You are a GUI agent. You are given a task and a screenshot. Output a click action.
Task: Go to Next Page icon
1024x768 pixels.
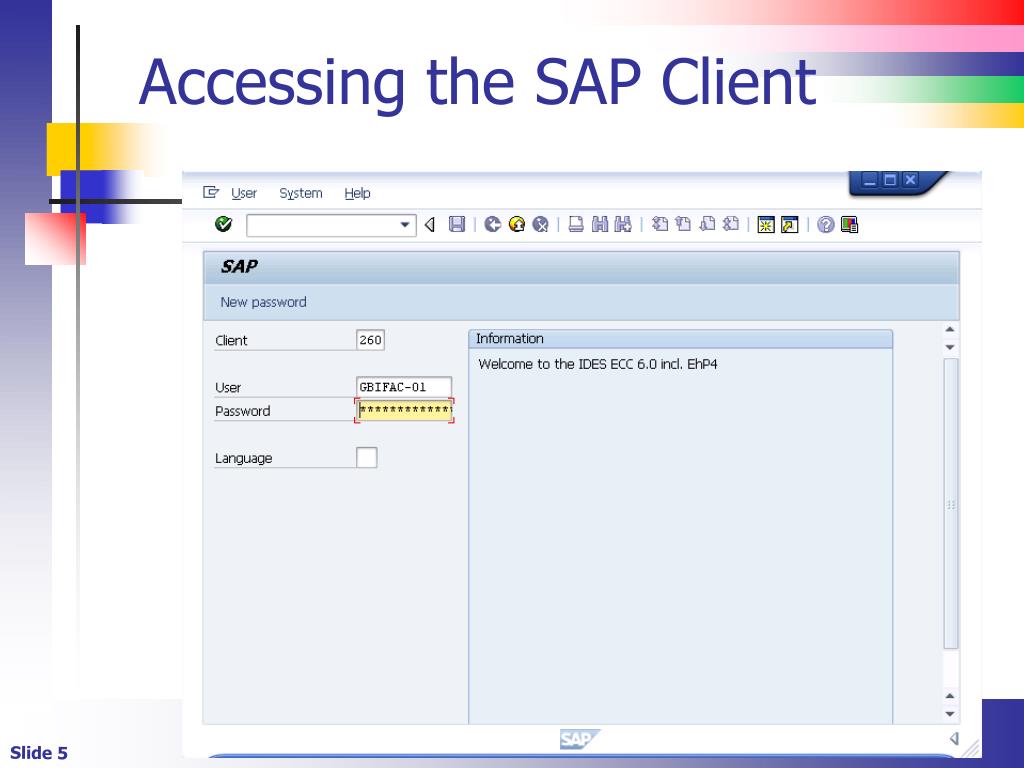tap(707, 224)
